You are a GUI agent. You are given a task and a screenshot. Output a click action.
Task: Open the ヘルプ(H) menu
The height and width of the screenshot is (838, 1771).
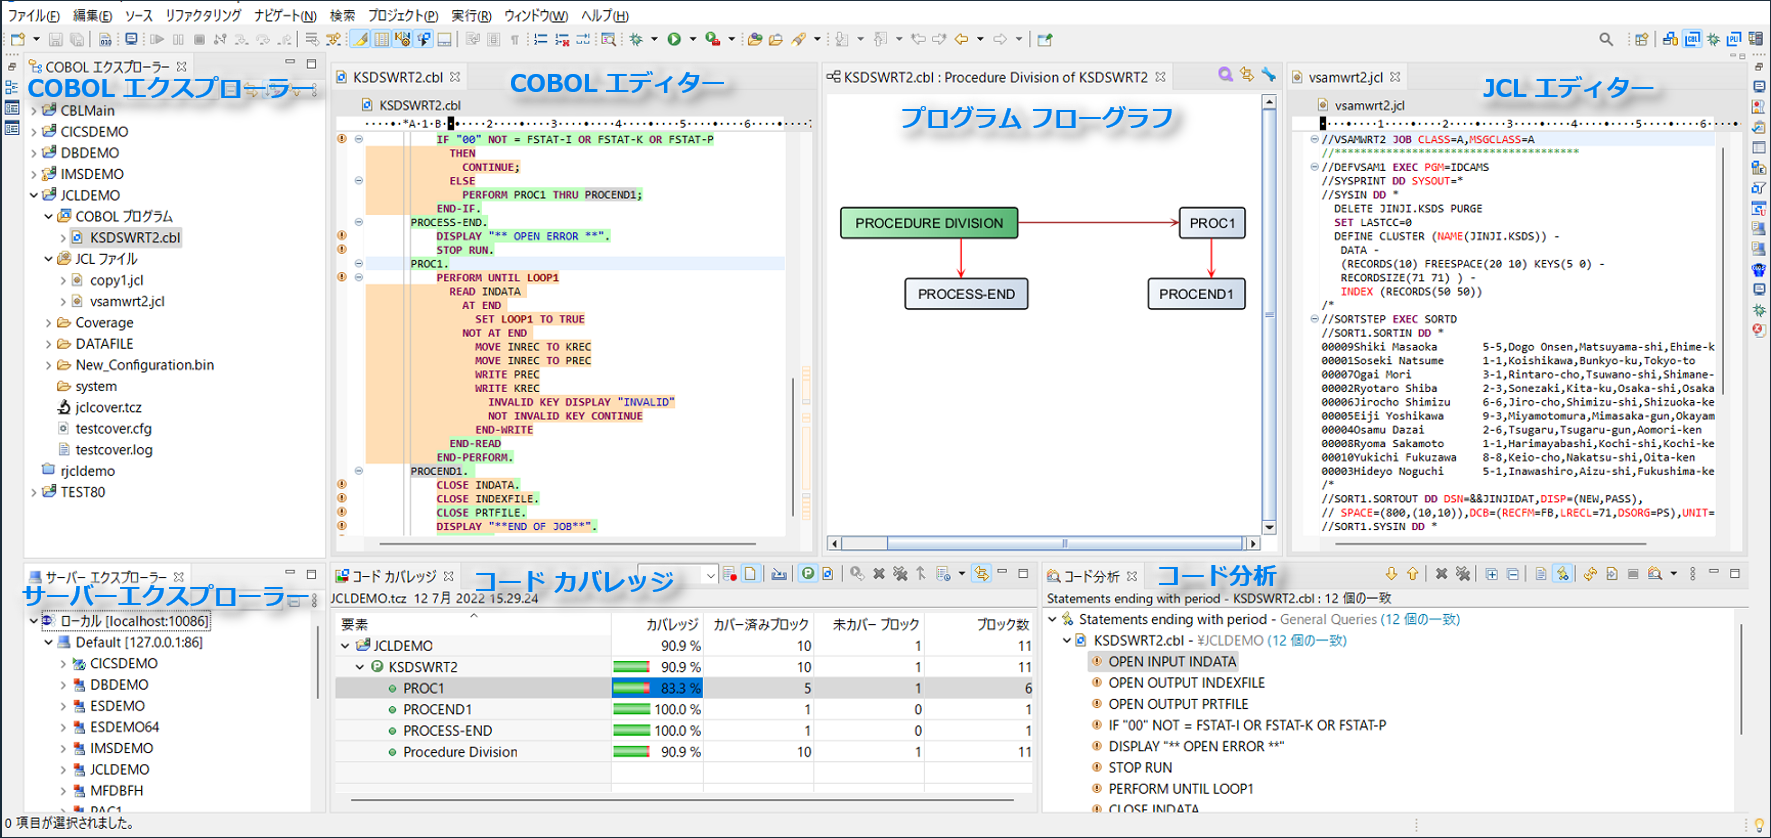point(605,15)
